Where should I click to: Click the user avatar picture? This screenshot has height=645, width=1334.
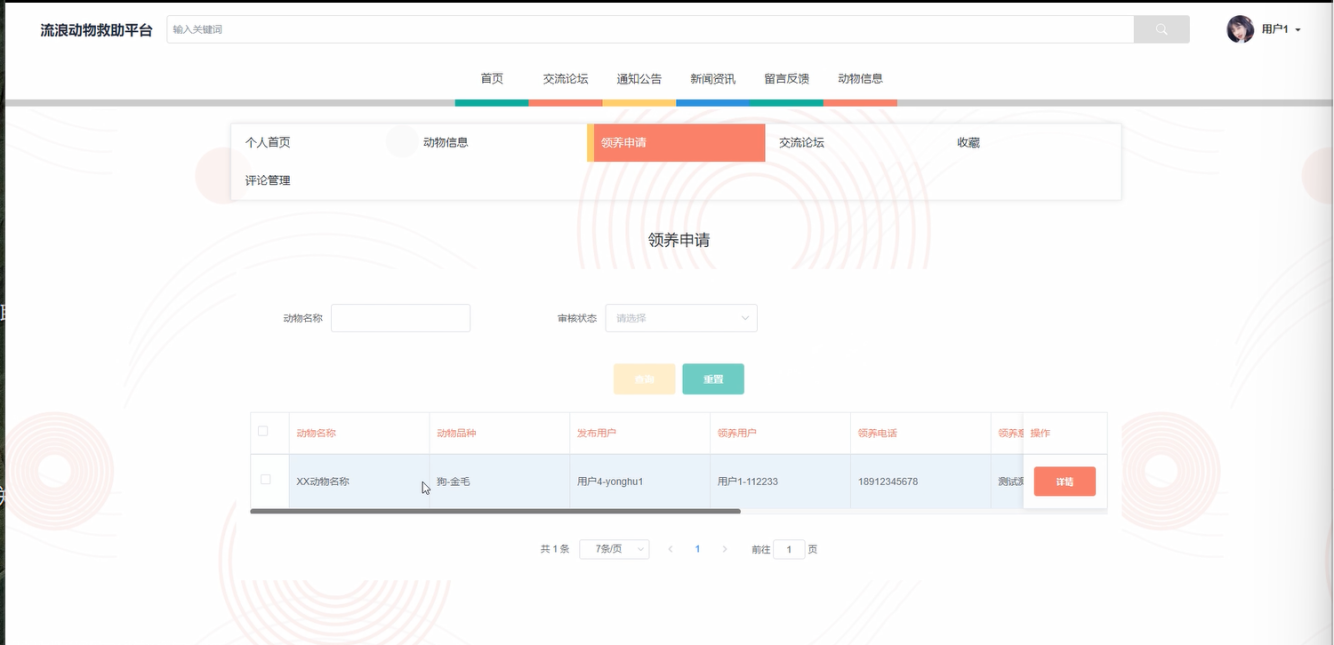(x=1240, y=30)
